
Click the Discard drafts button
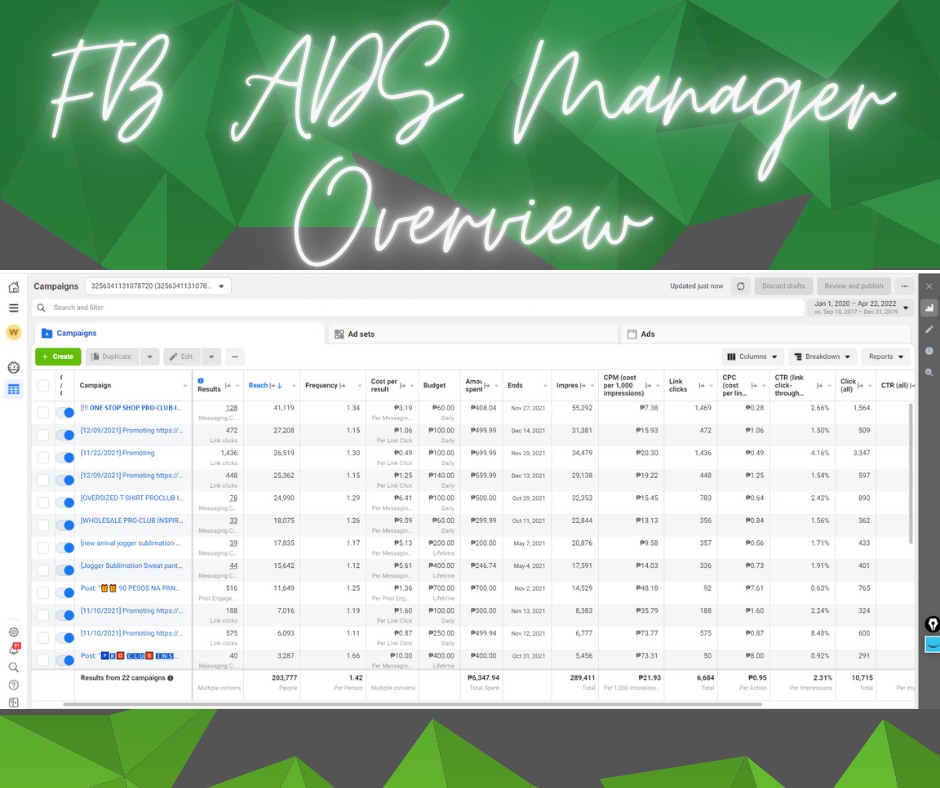click(784, 286)
